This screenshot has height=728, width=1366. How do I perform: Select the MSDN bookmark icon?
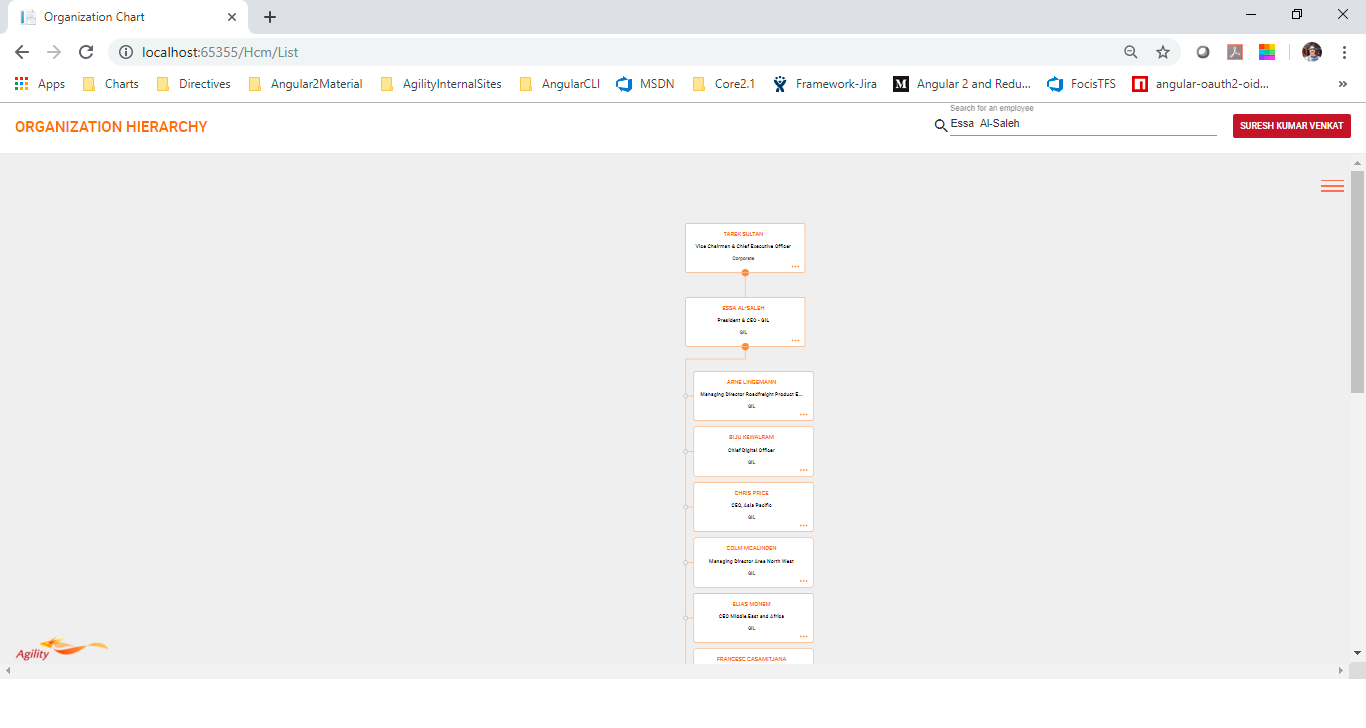tap(624, 84)
